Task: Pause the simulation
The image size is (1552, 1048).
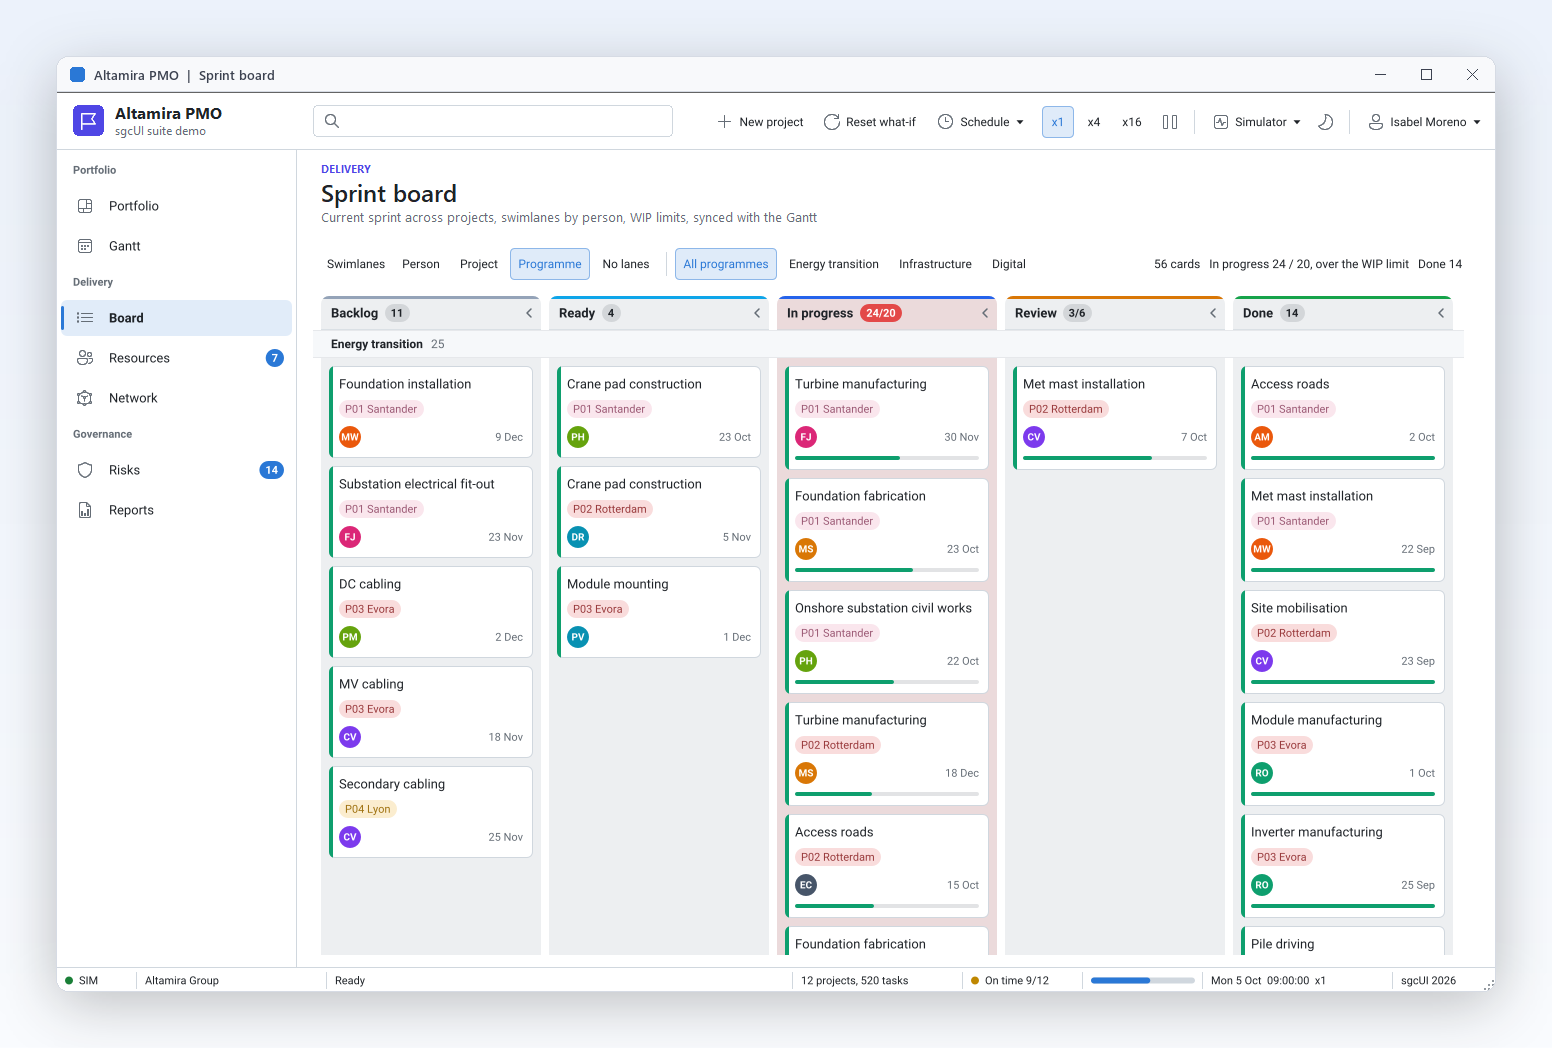Action: point(1170,122)
